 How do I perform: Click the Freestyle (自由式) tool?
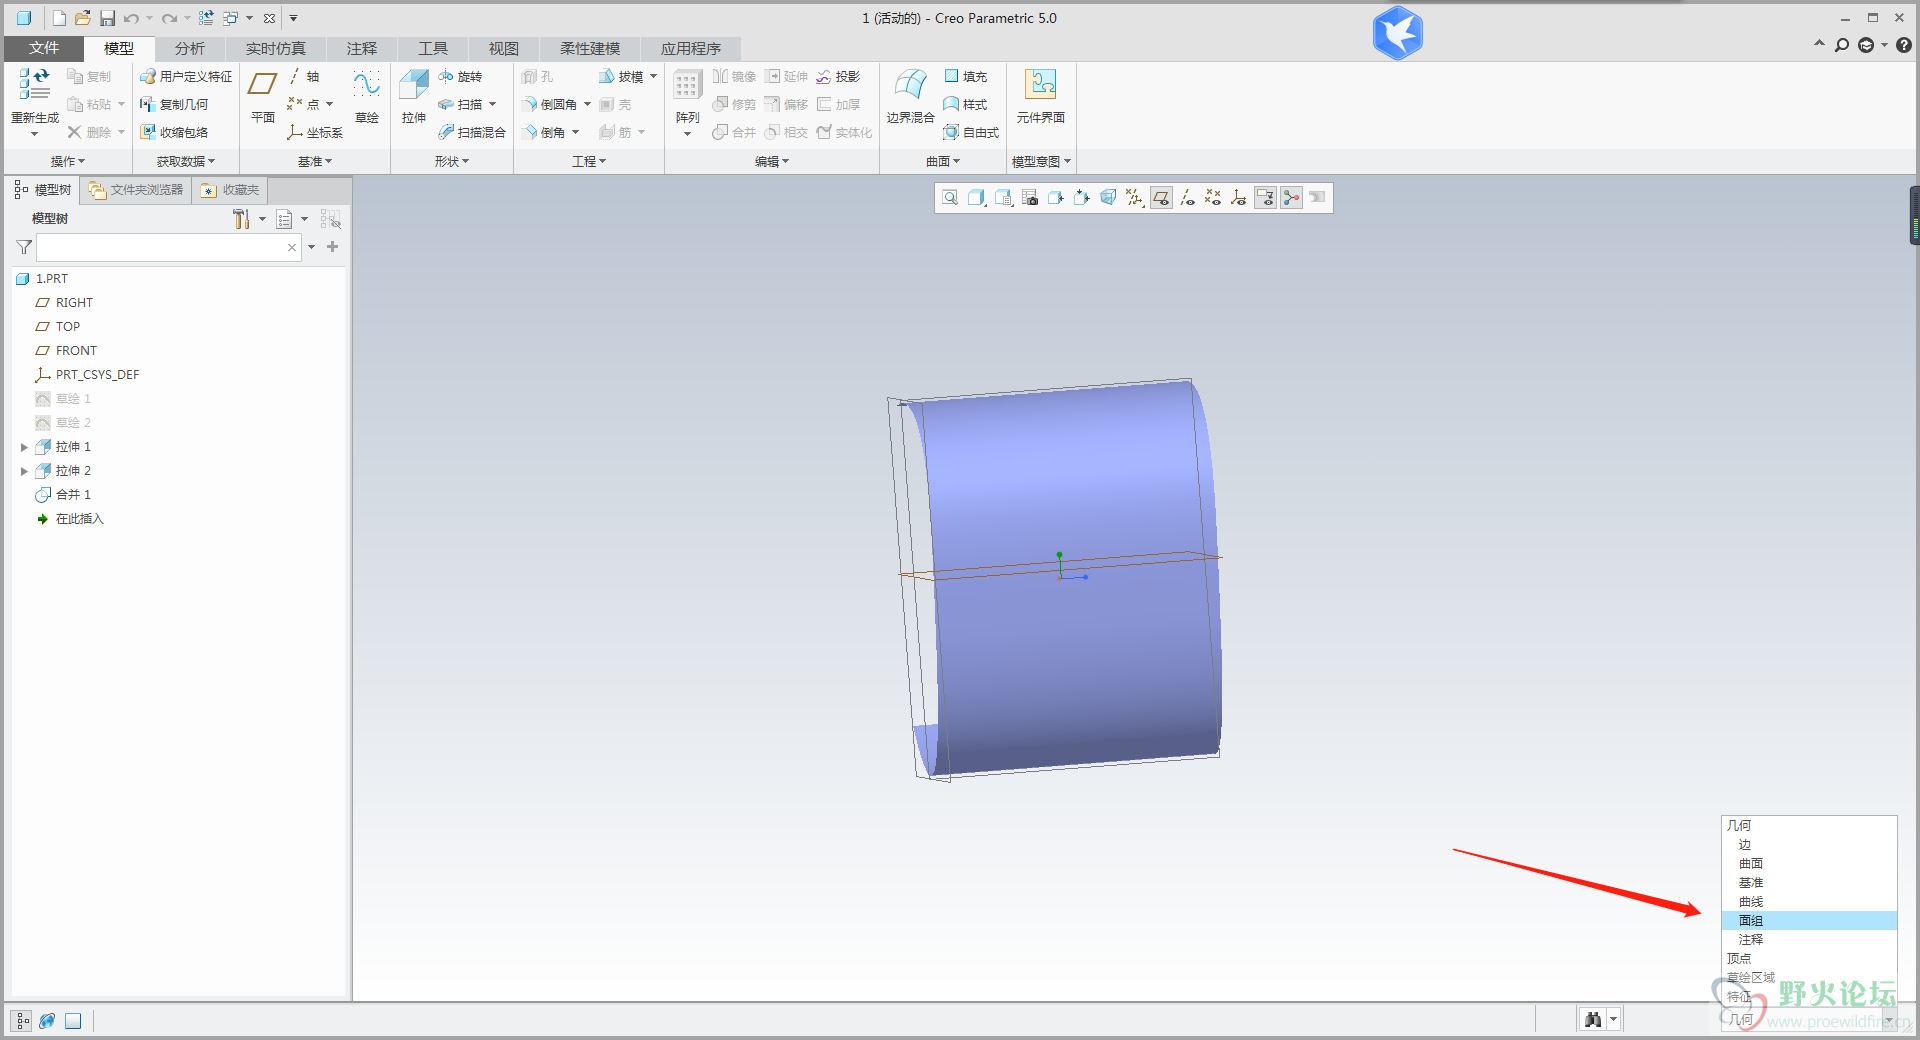pos(971,132)
